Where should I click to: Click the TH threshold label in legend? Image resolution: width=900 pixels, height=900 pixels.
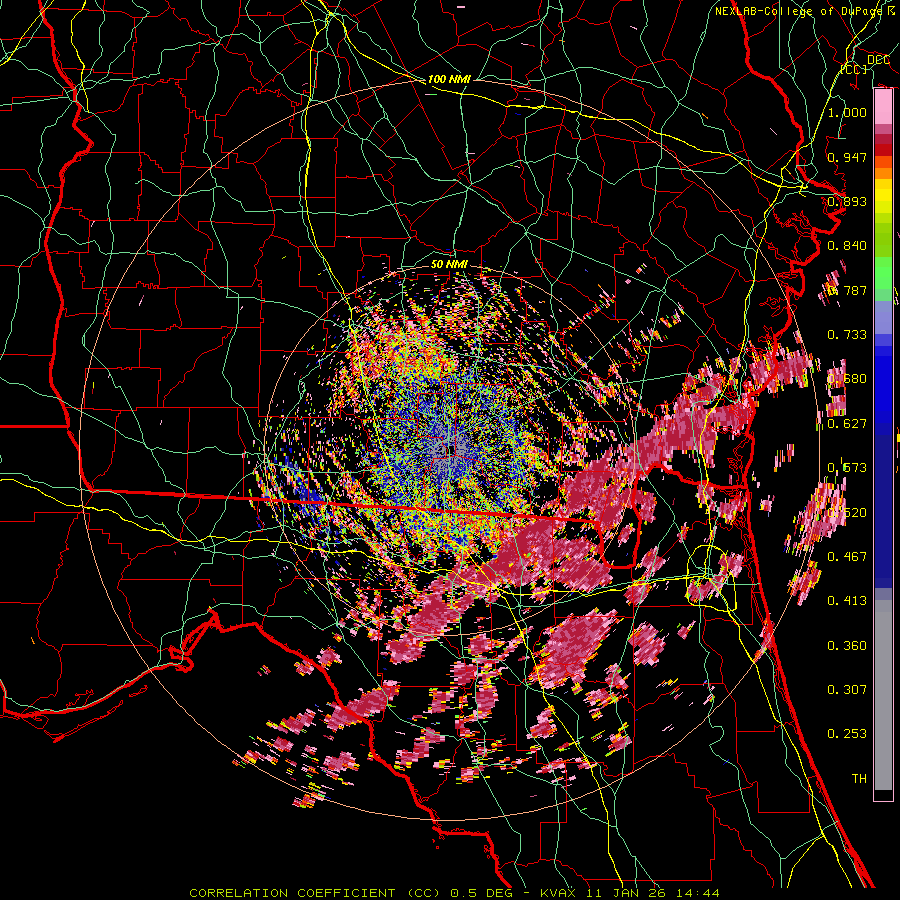click(x=859, y=779)
